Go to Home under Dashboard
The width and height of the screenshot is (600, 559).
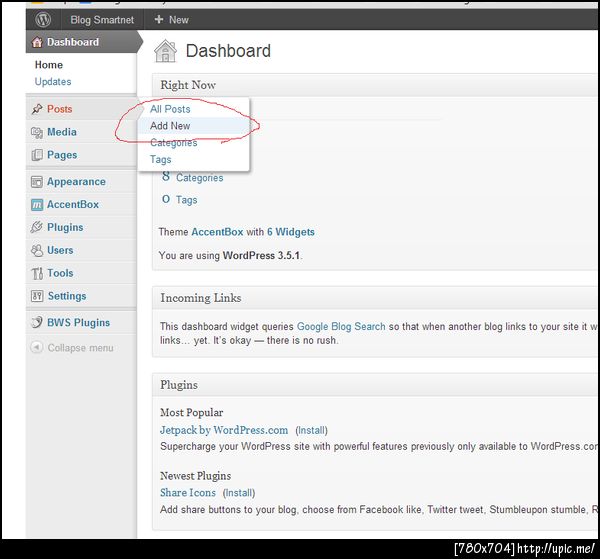[x=49, y=65]
